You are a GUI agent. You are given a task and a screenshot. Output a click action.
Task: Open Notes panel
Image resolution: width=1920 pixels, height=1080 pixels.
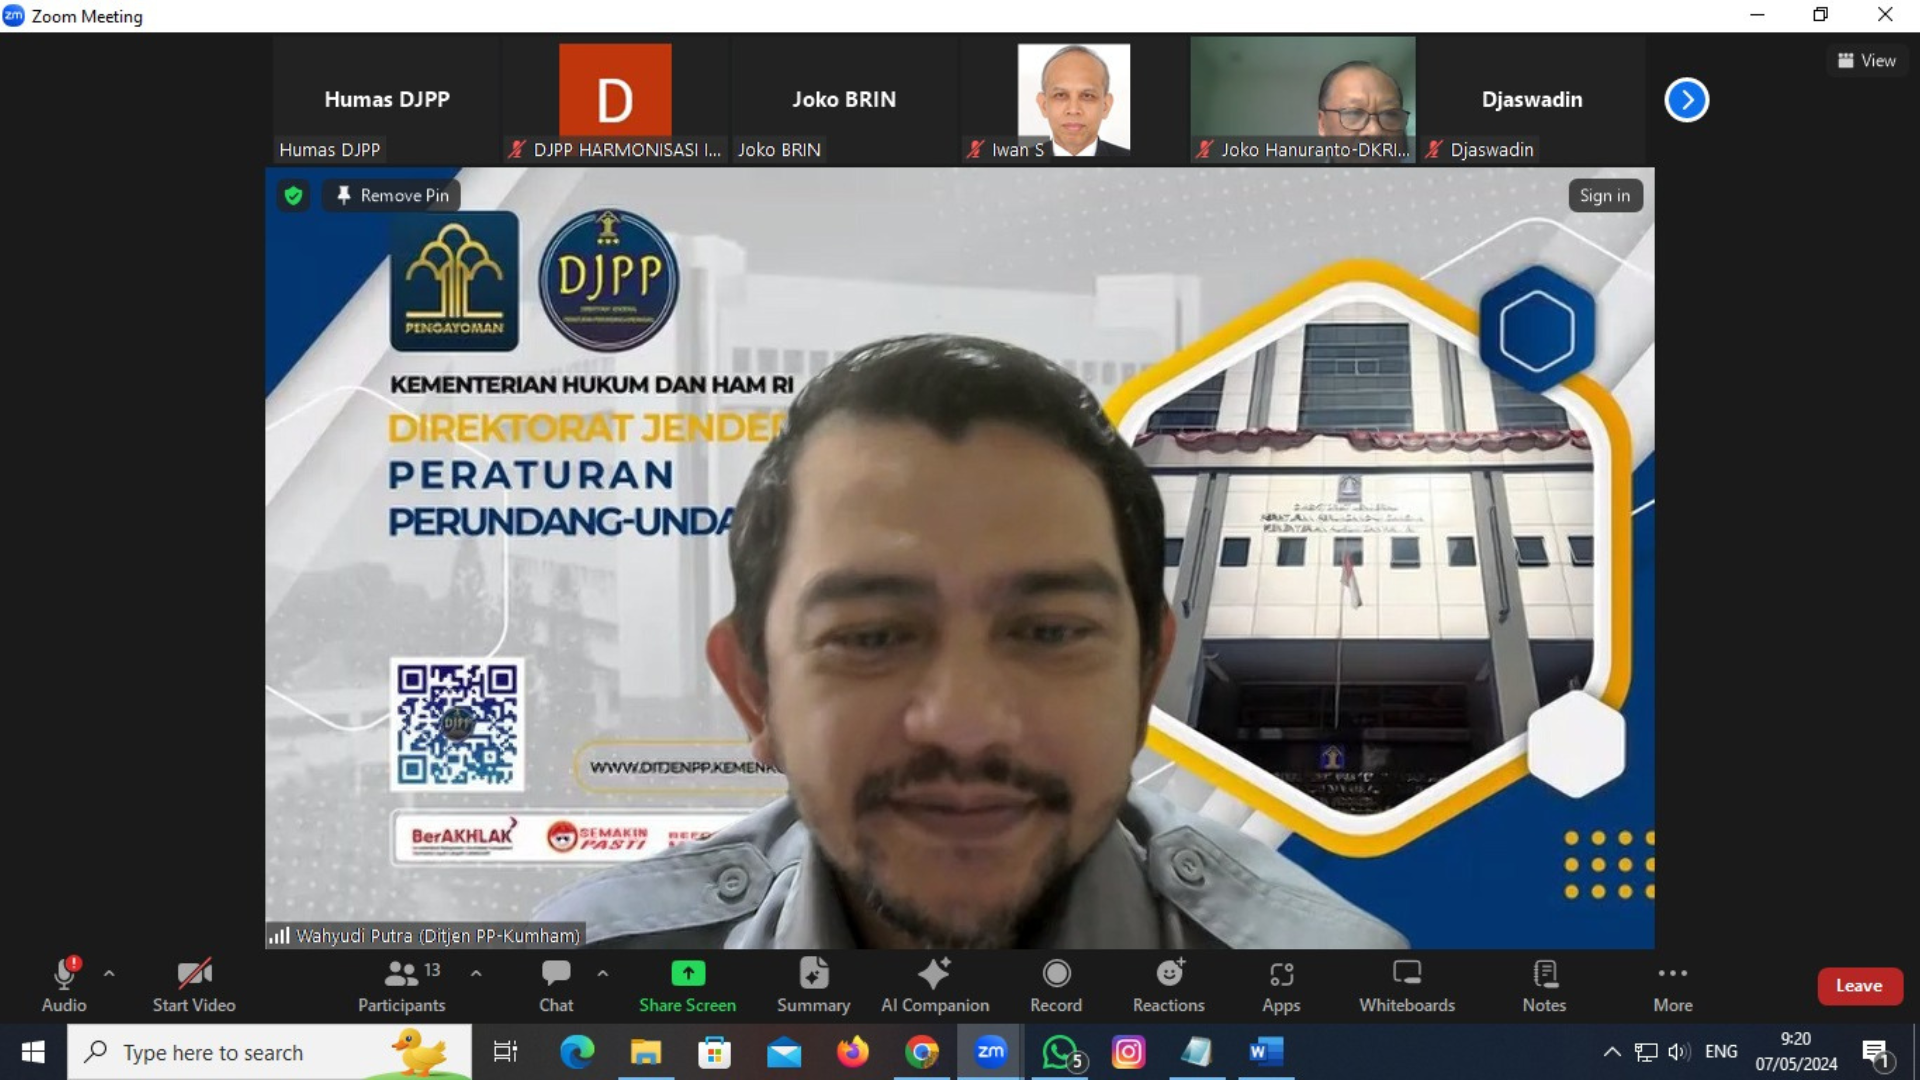point(1544,985)
